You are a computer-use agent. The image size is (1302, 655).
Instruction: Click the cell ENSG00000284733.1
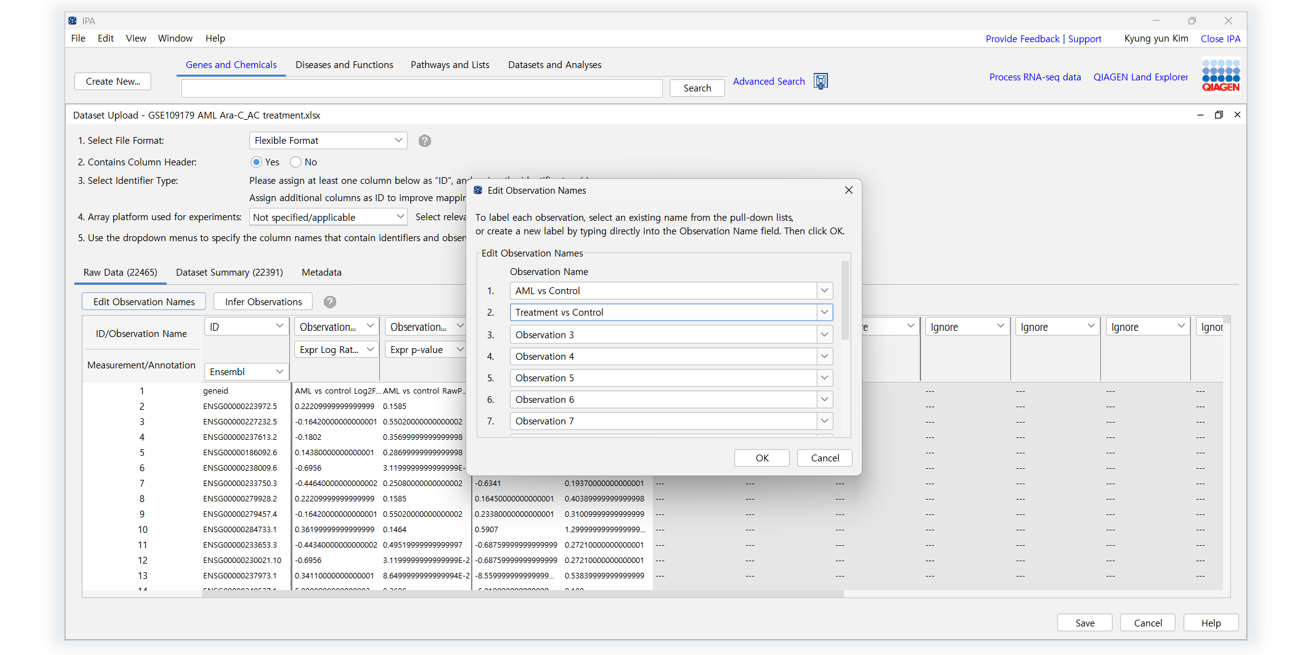pos(240,530)
